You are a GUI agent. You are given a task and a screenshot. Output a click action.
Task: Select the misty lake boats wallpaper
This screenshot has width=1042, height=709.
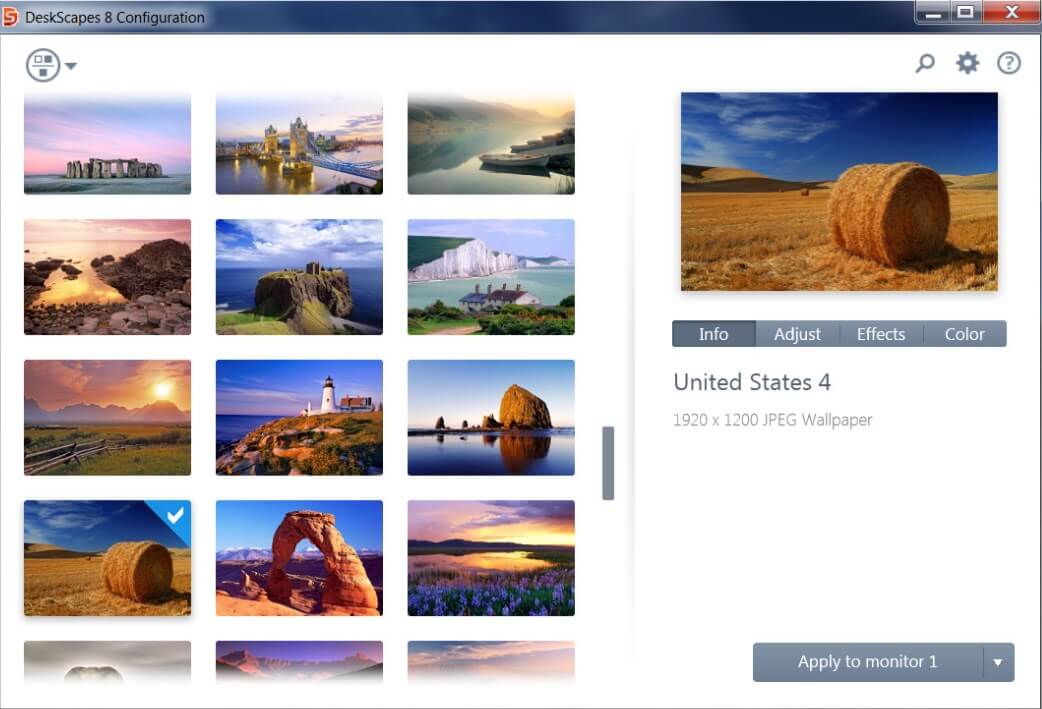coord(491,144)
